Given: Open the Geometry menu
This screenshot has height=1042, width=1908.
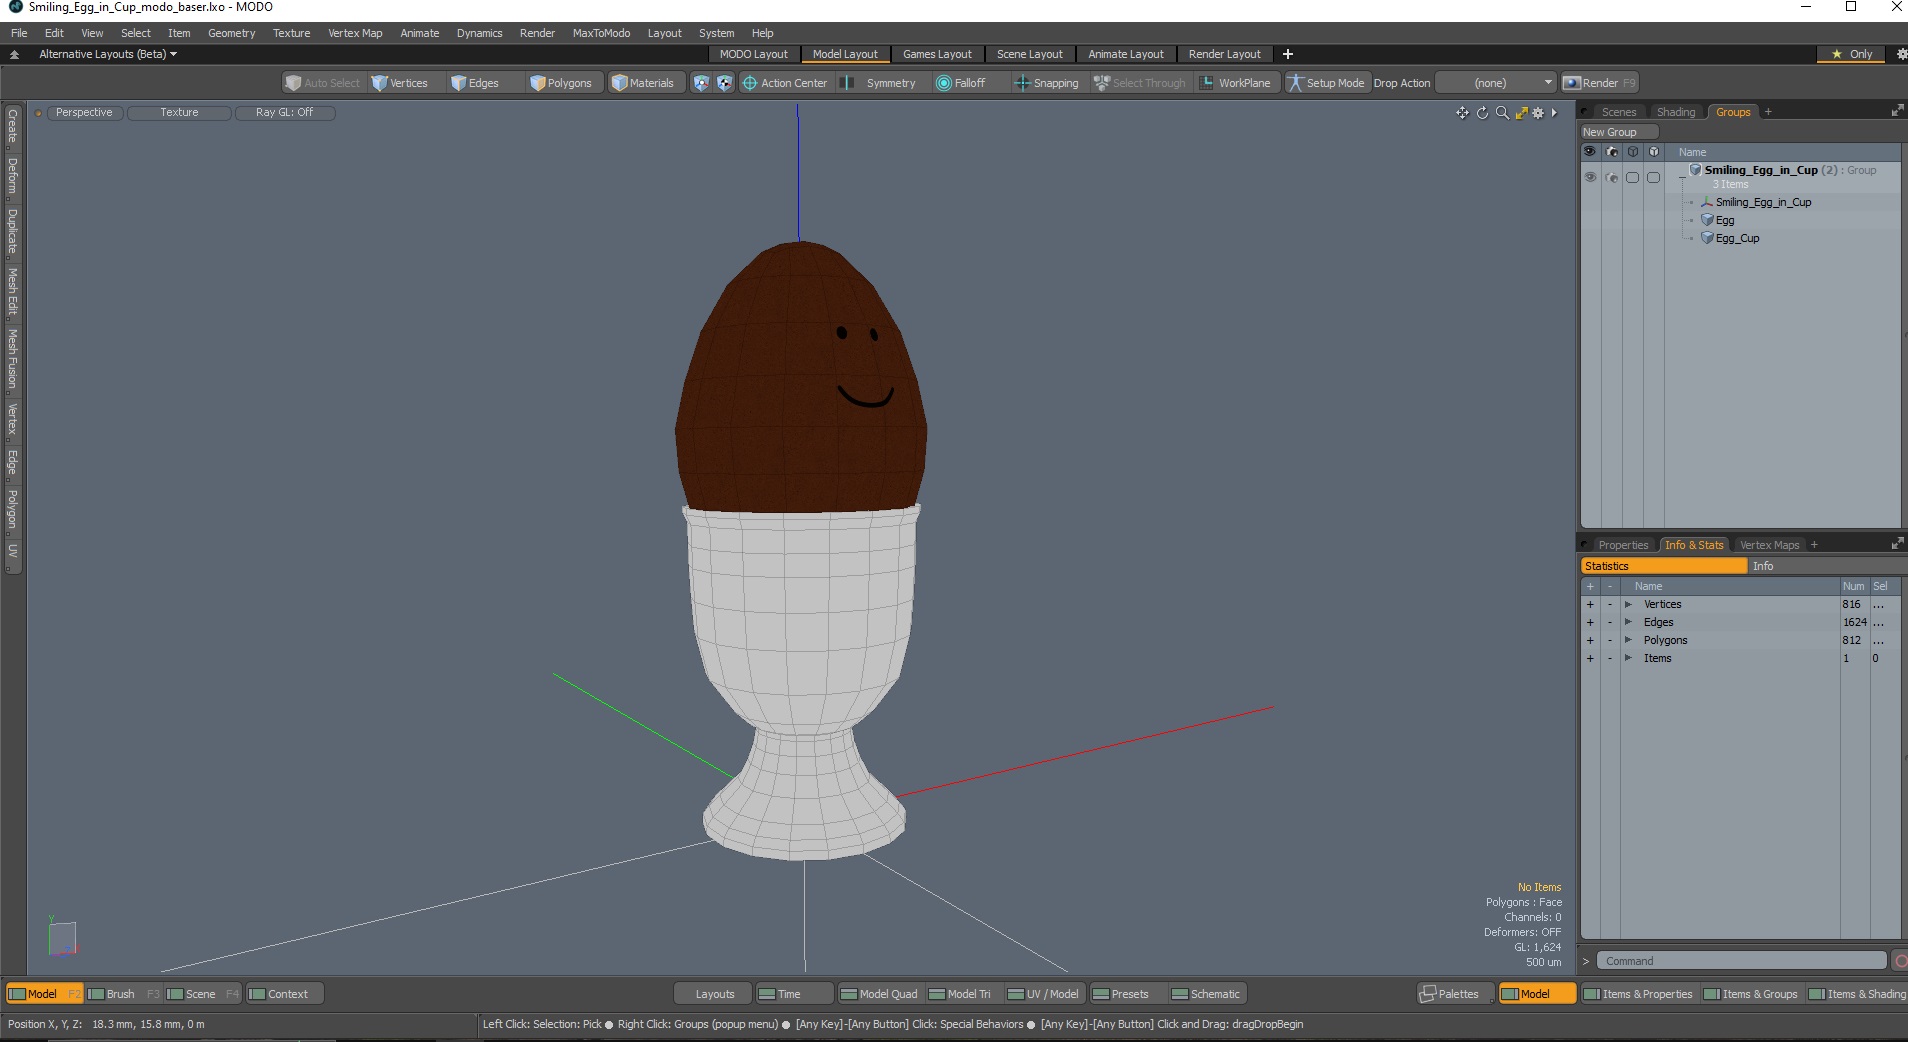Looking at the screenshot, I should point(231,33).
